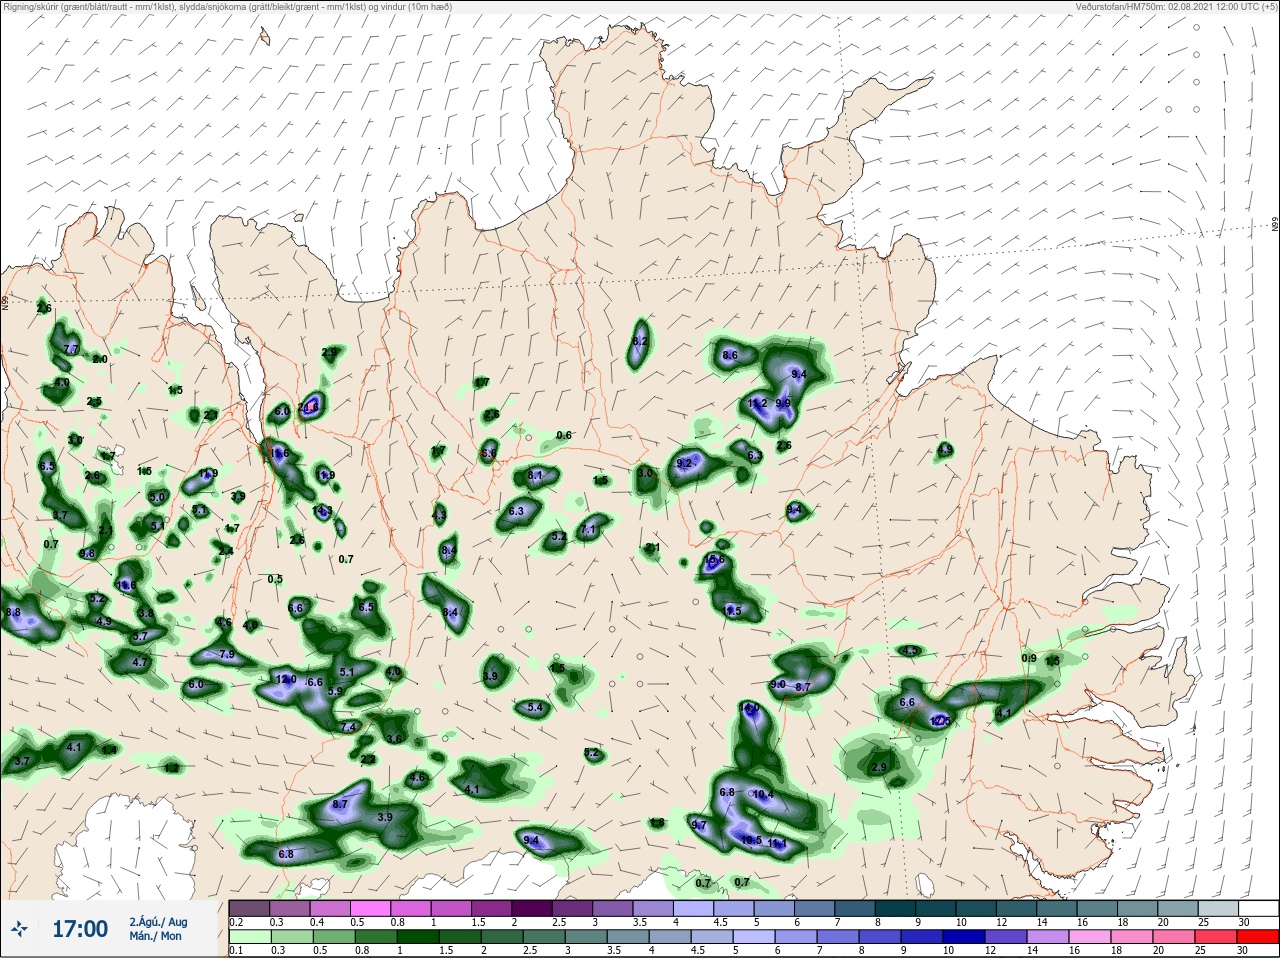Click the 0.9 precipitation value on the map
The width and height of the screenshot is (1280, 958).
pyautogui.click(x=1029, y=658)
